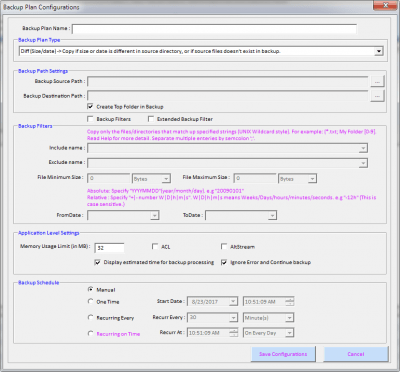Enable the AltStream checkbox
400x372 pixels.
click(224, 246)
